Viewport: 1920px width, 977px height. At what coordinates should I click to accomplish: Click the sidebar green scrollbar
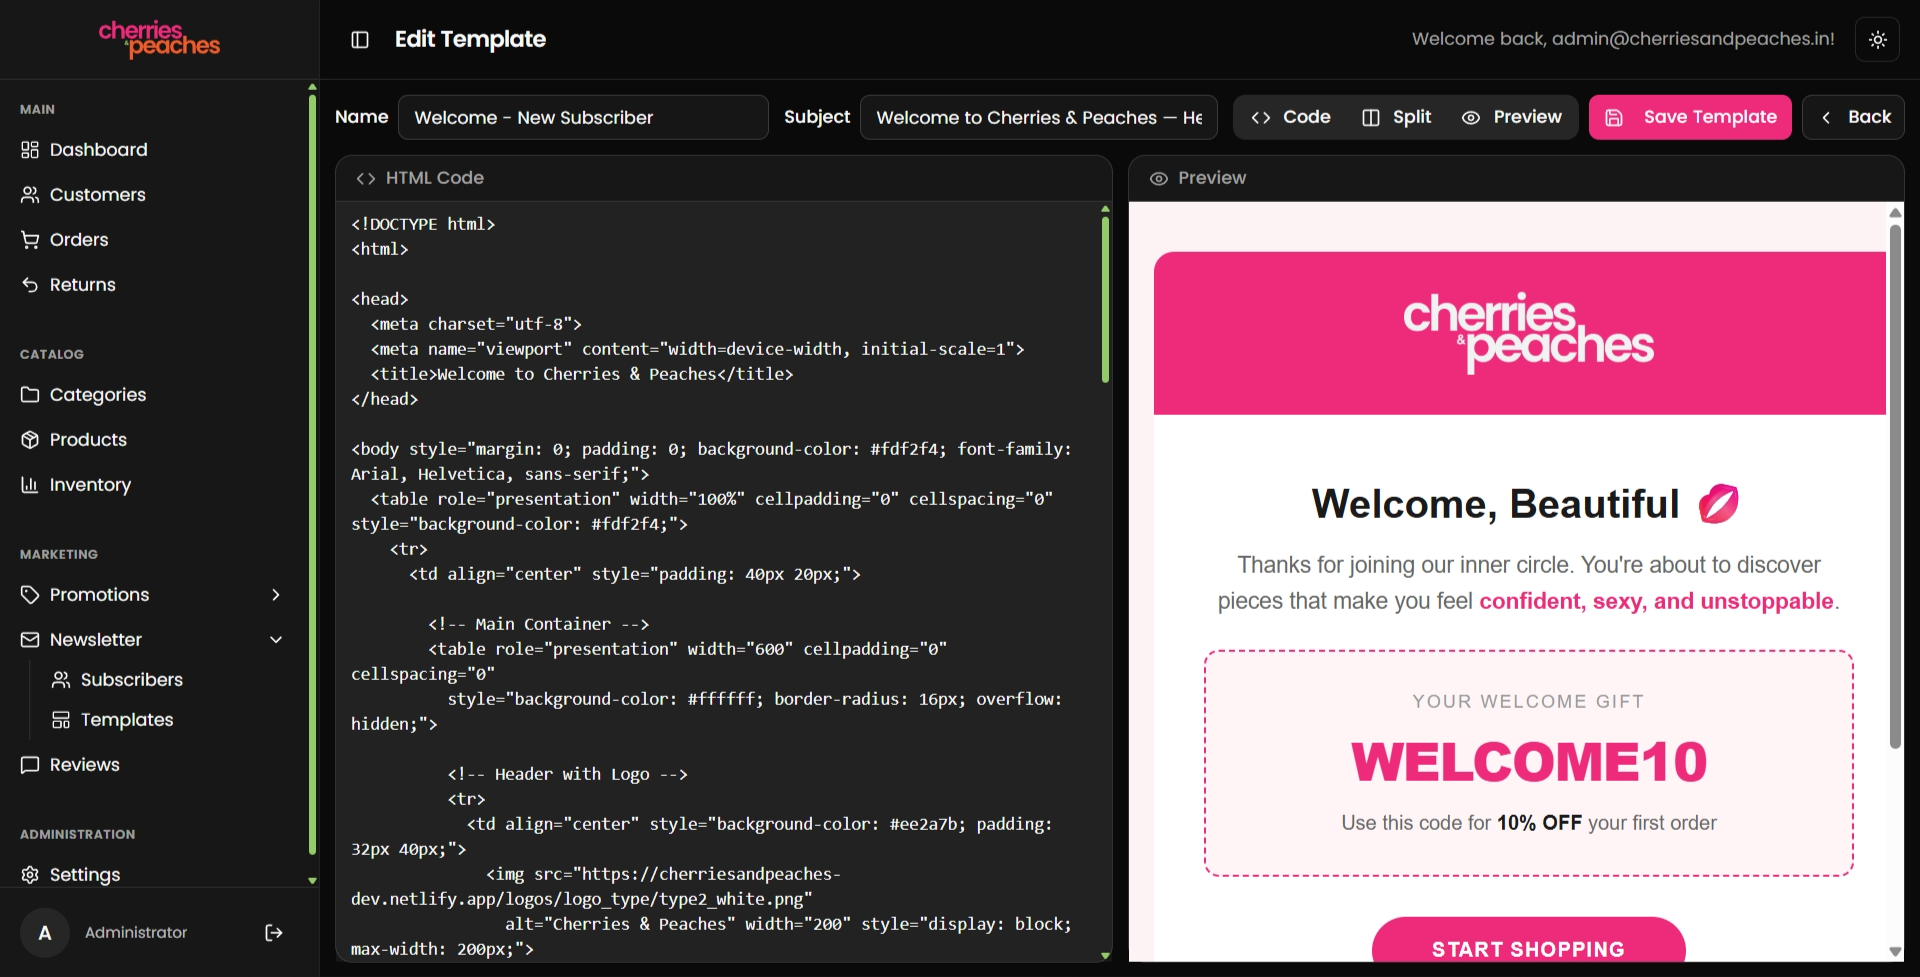[312, 474]
